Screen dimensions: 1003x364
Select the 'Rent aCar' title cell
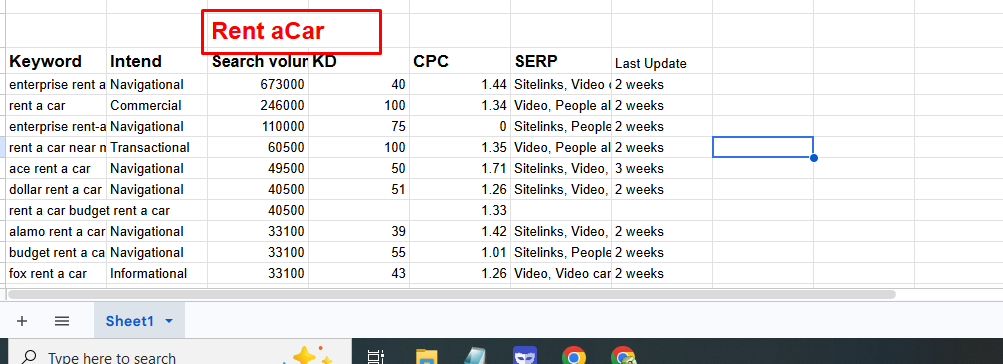(x=258, y=31)
